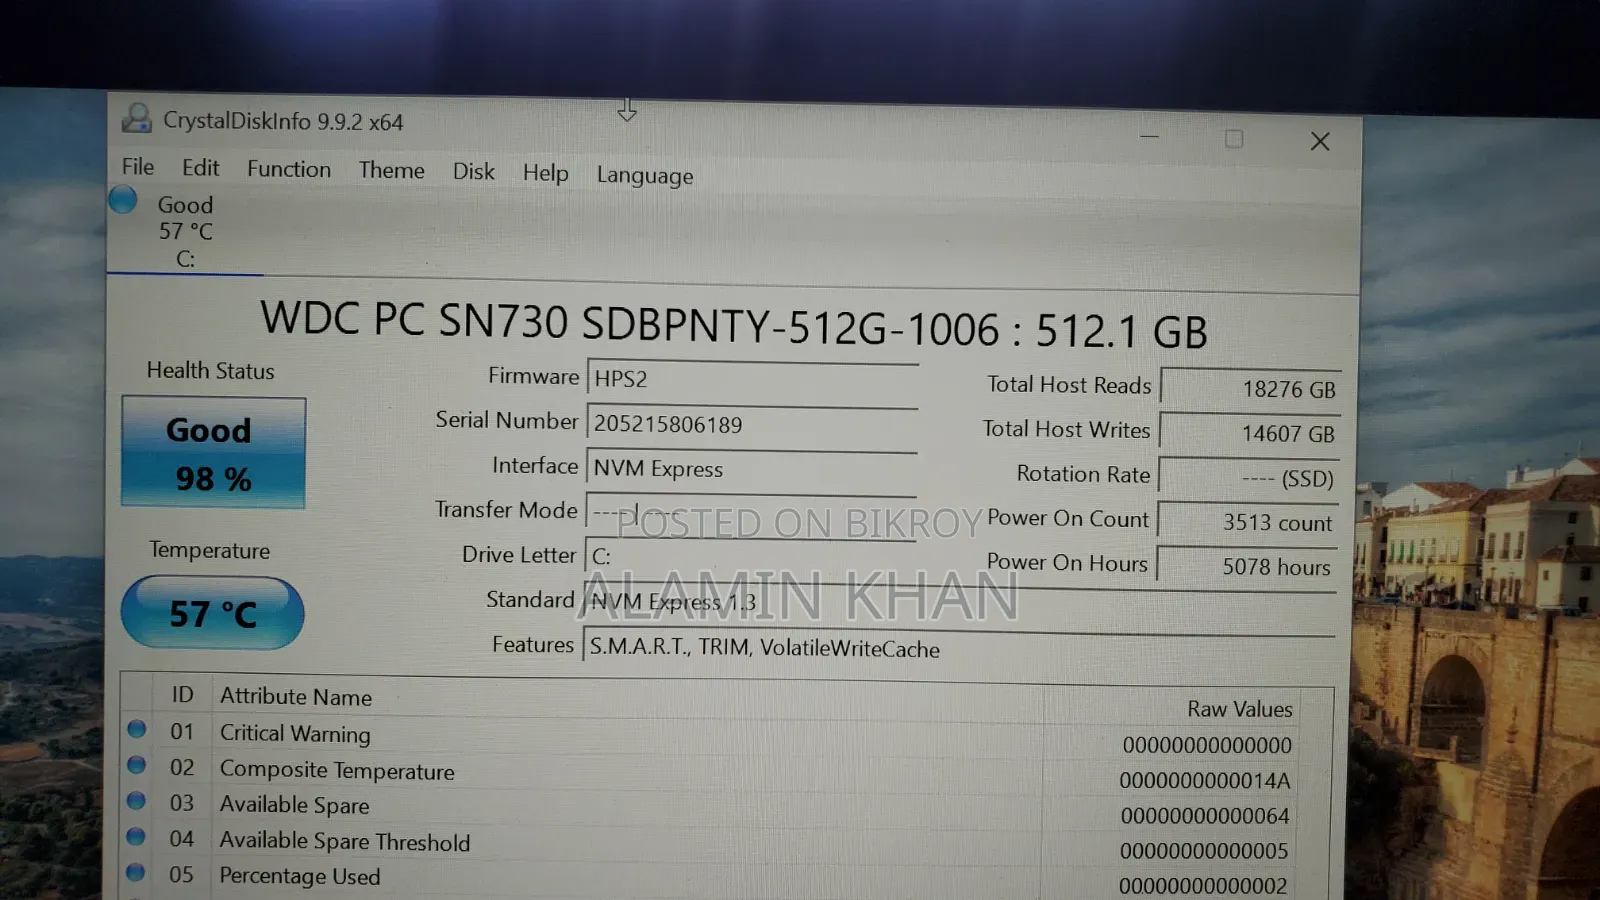Click Power On Hours value 5078 hours
Screen dimensions: 1600x900
tap(1247, 566)
